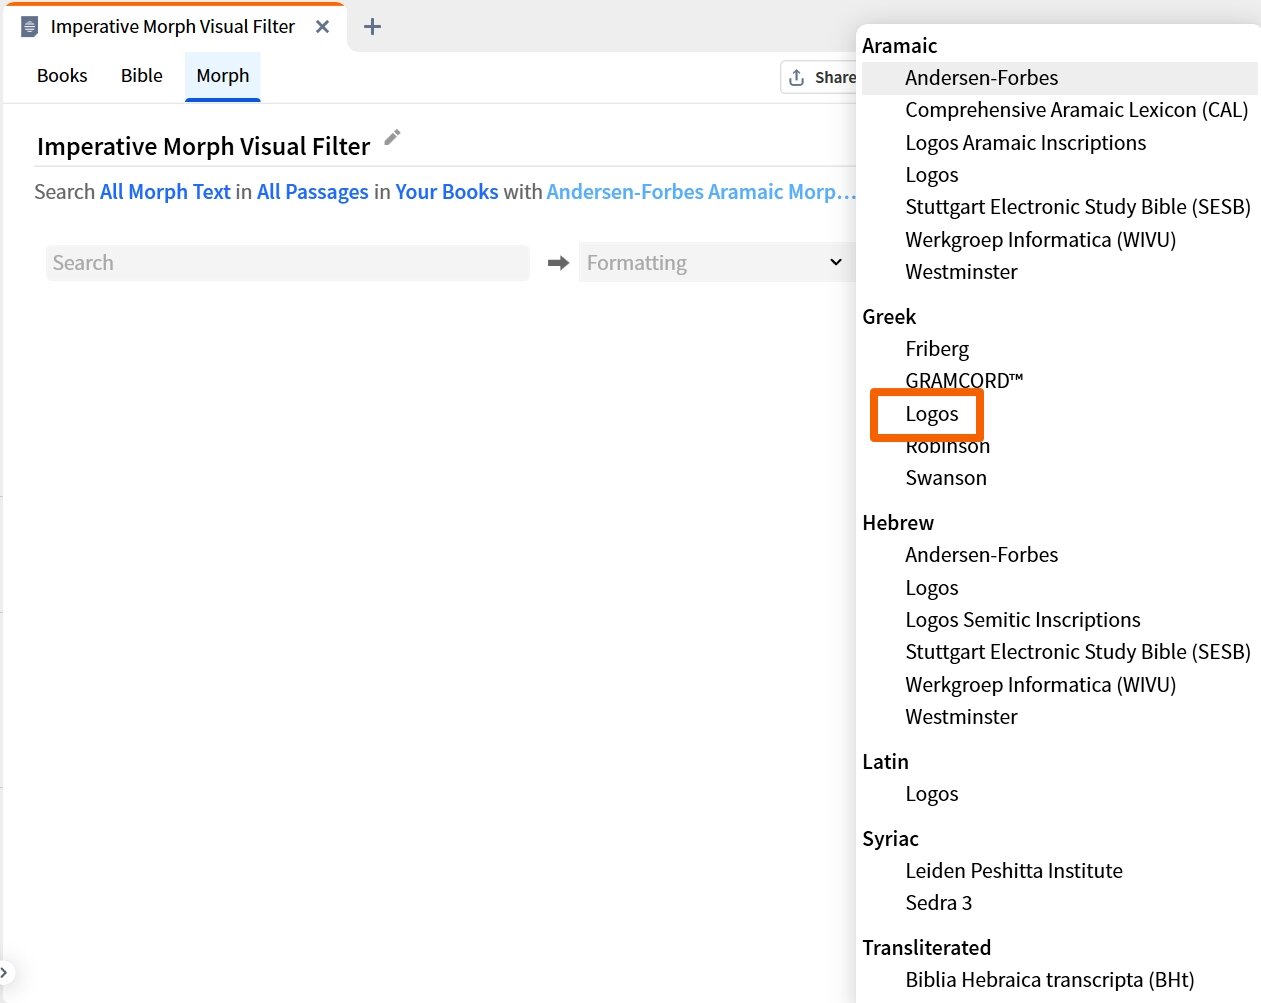Close the Imperative Morph Visual Filter tab
This screenshot has height=1003, width=1261.
[x=322, y=27]
